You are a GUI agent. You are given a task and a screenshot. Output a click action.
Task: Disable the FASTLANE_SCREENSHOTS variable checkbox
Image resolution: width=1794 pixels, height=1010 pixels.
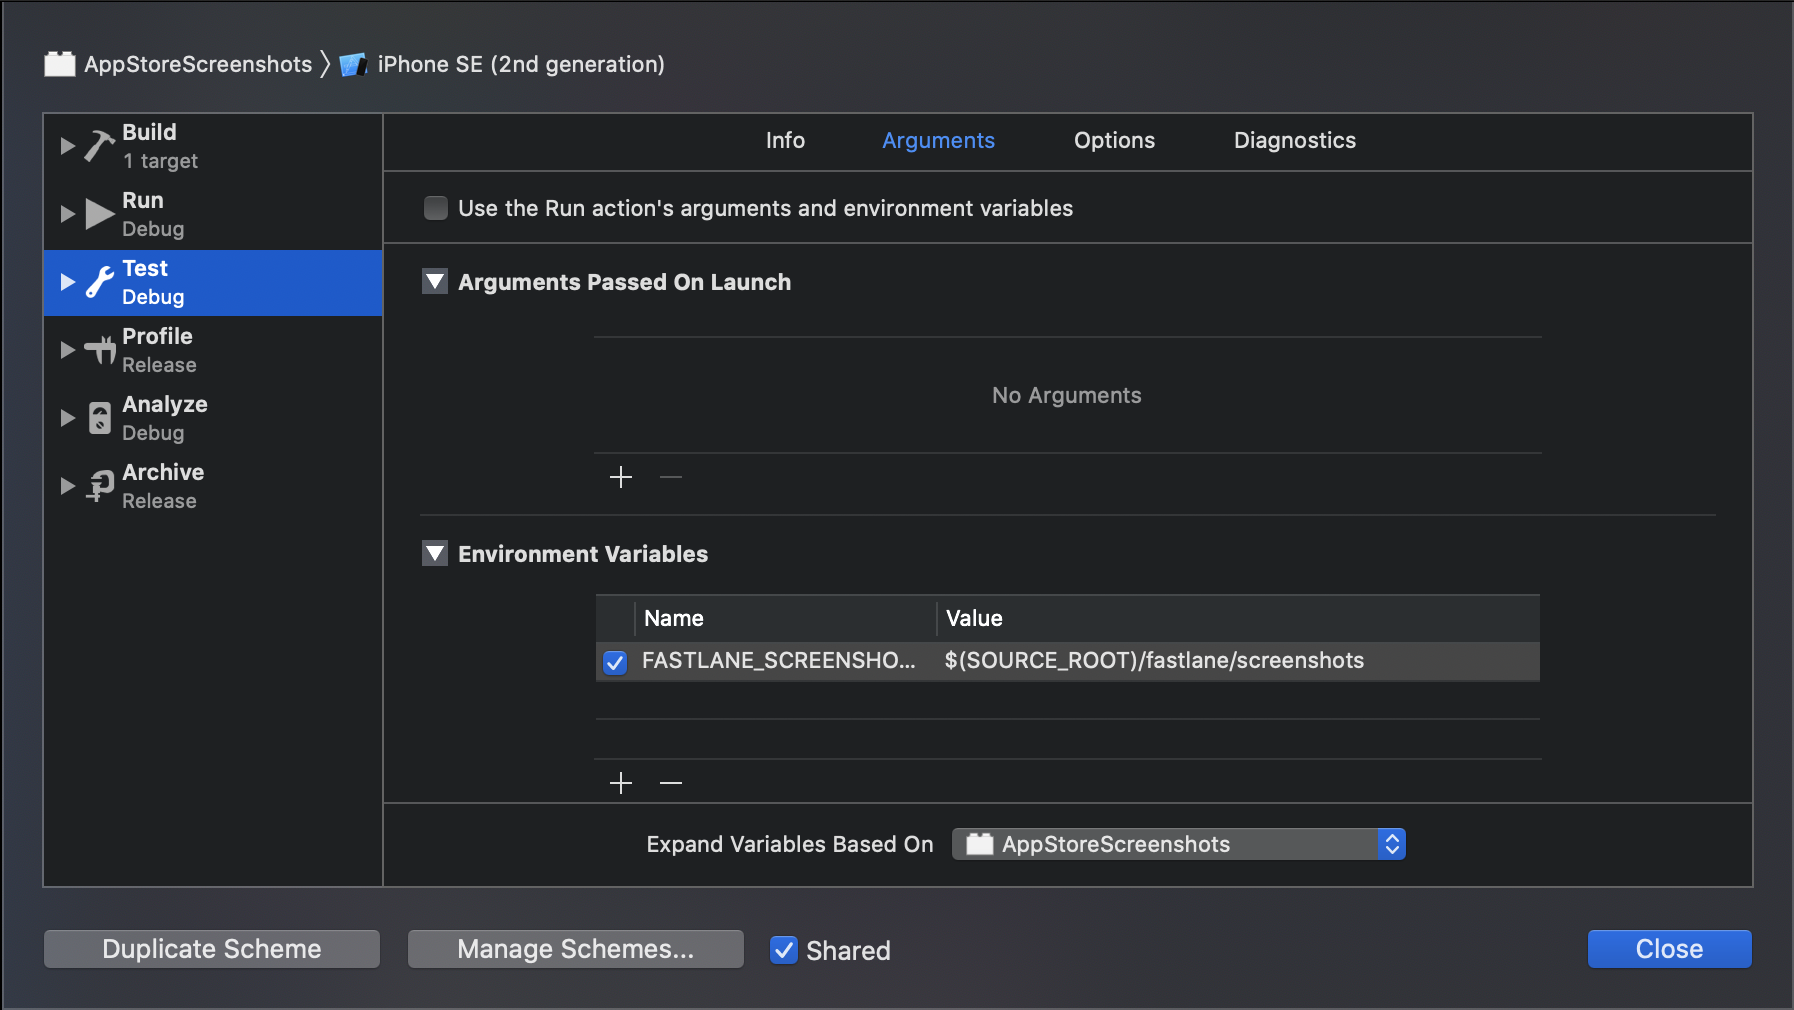[x=615, y=662]
